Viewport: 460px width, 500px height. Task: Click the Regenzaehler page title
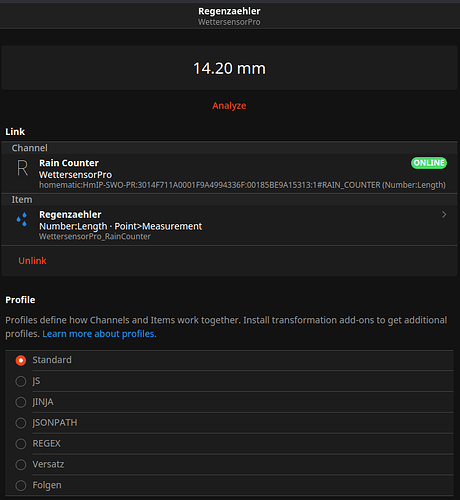(229, 11)
